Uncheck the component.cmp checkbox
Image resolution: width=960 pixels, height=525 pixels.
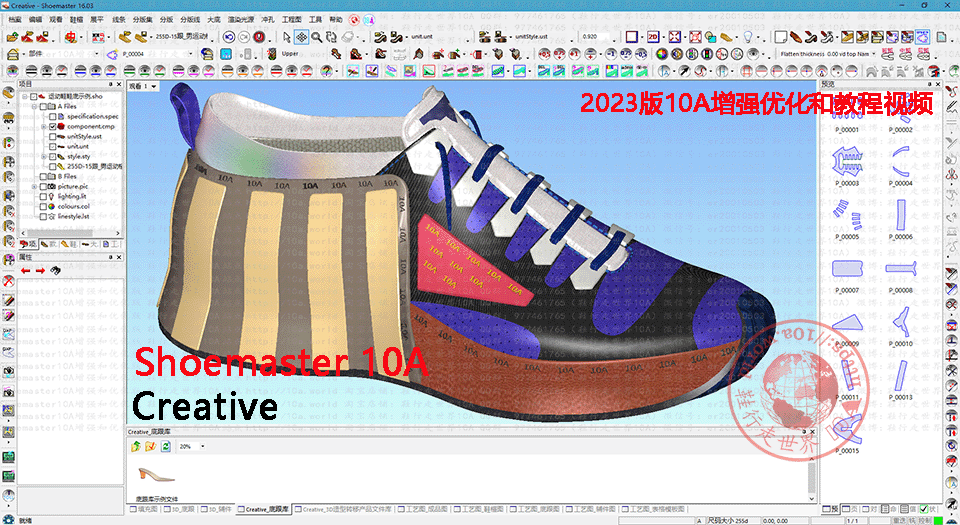[x=53, y=127]
